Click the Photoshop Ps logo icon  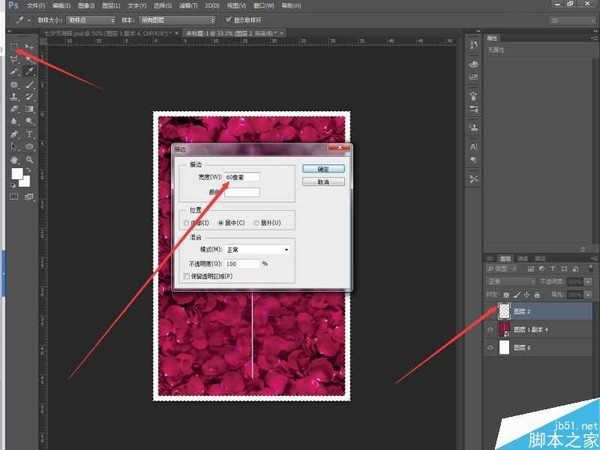pyautogui.click(x=9, y=5)
